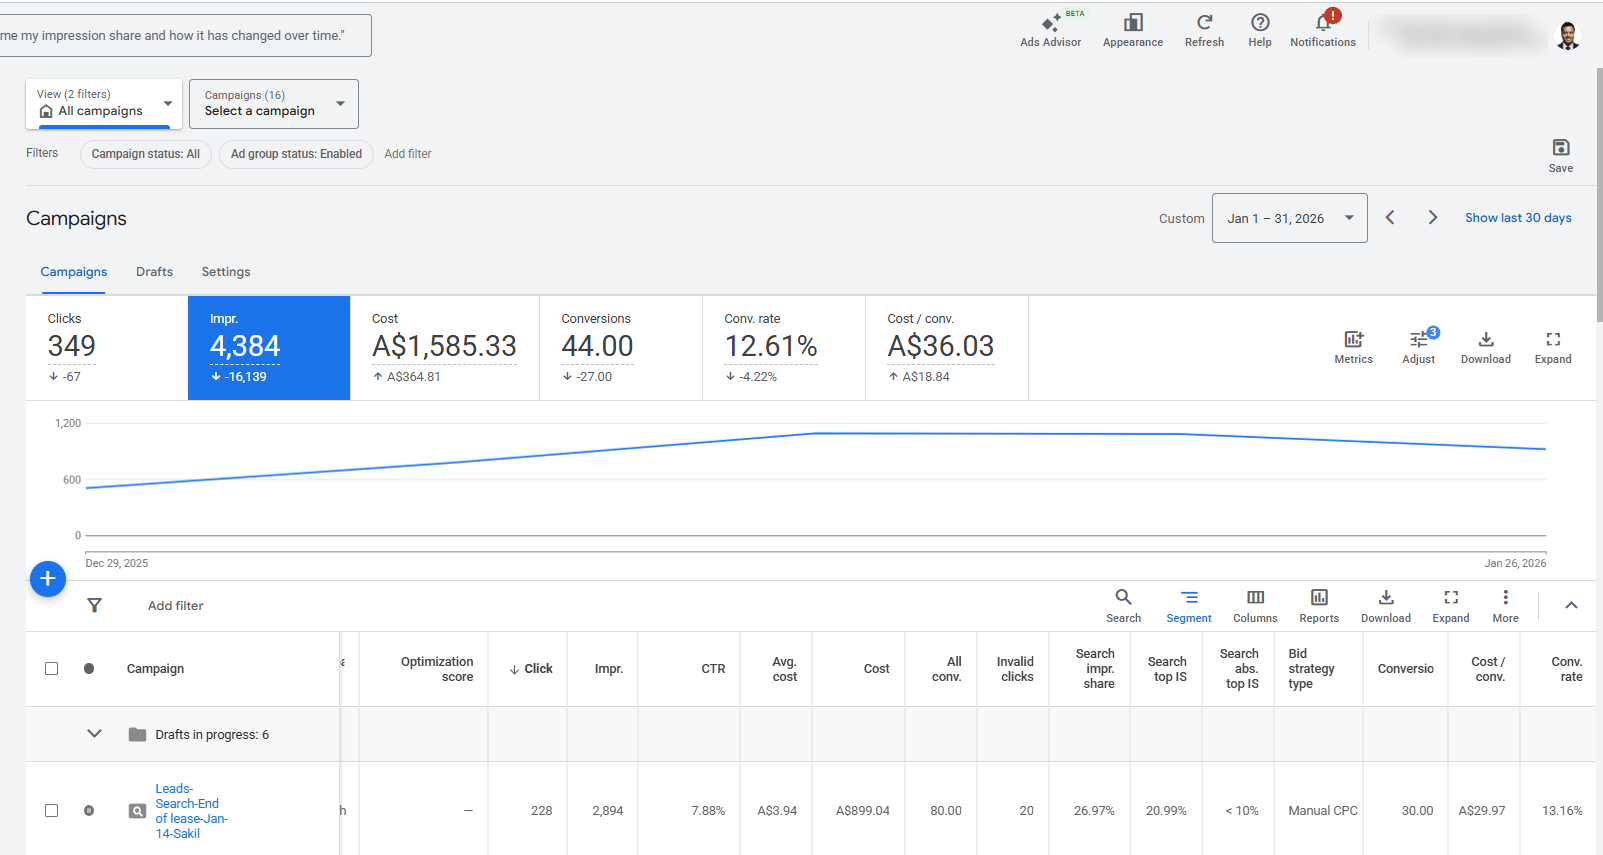Open the table Search icon
Screen dimensions: 1603x855
[x=1123, y=597]
